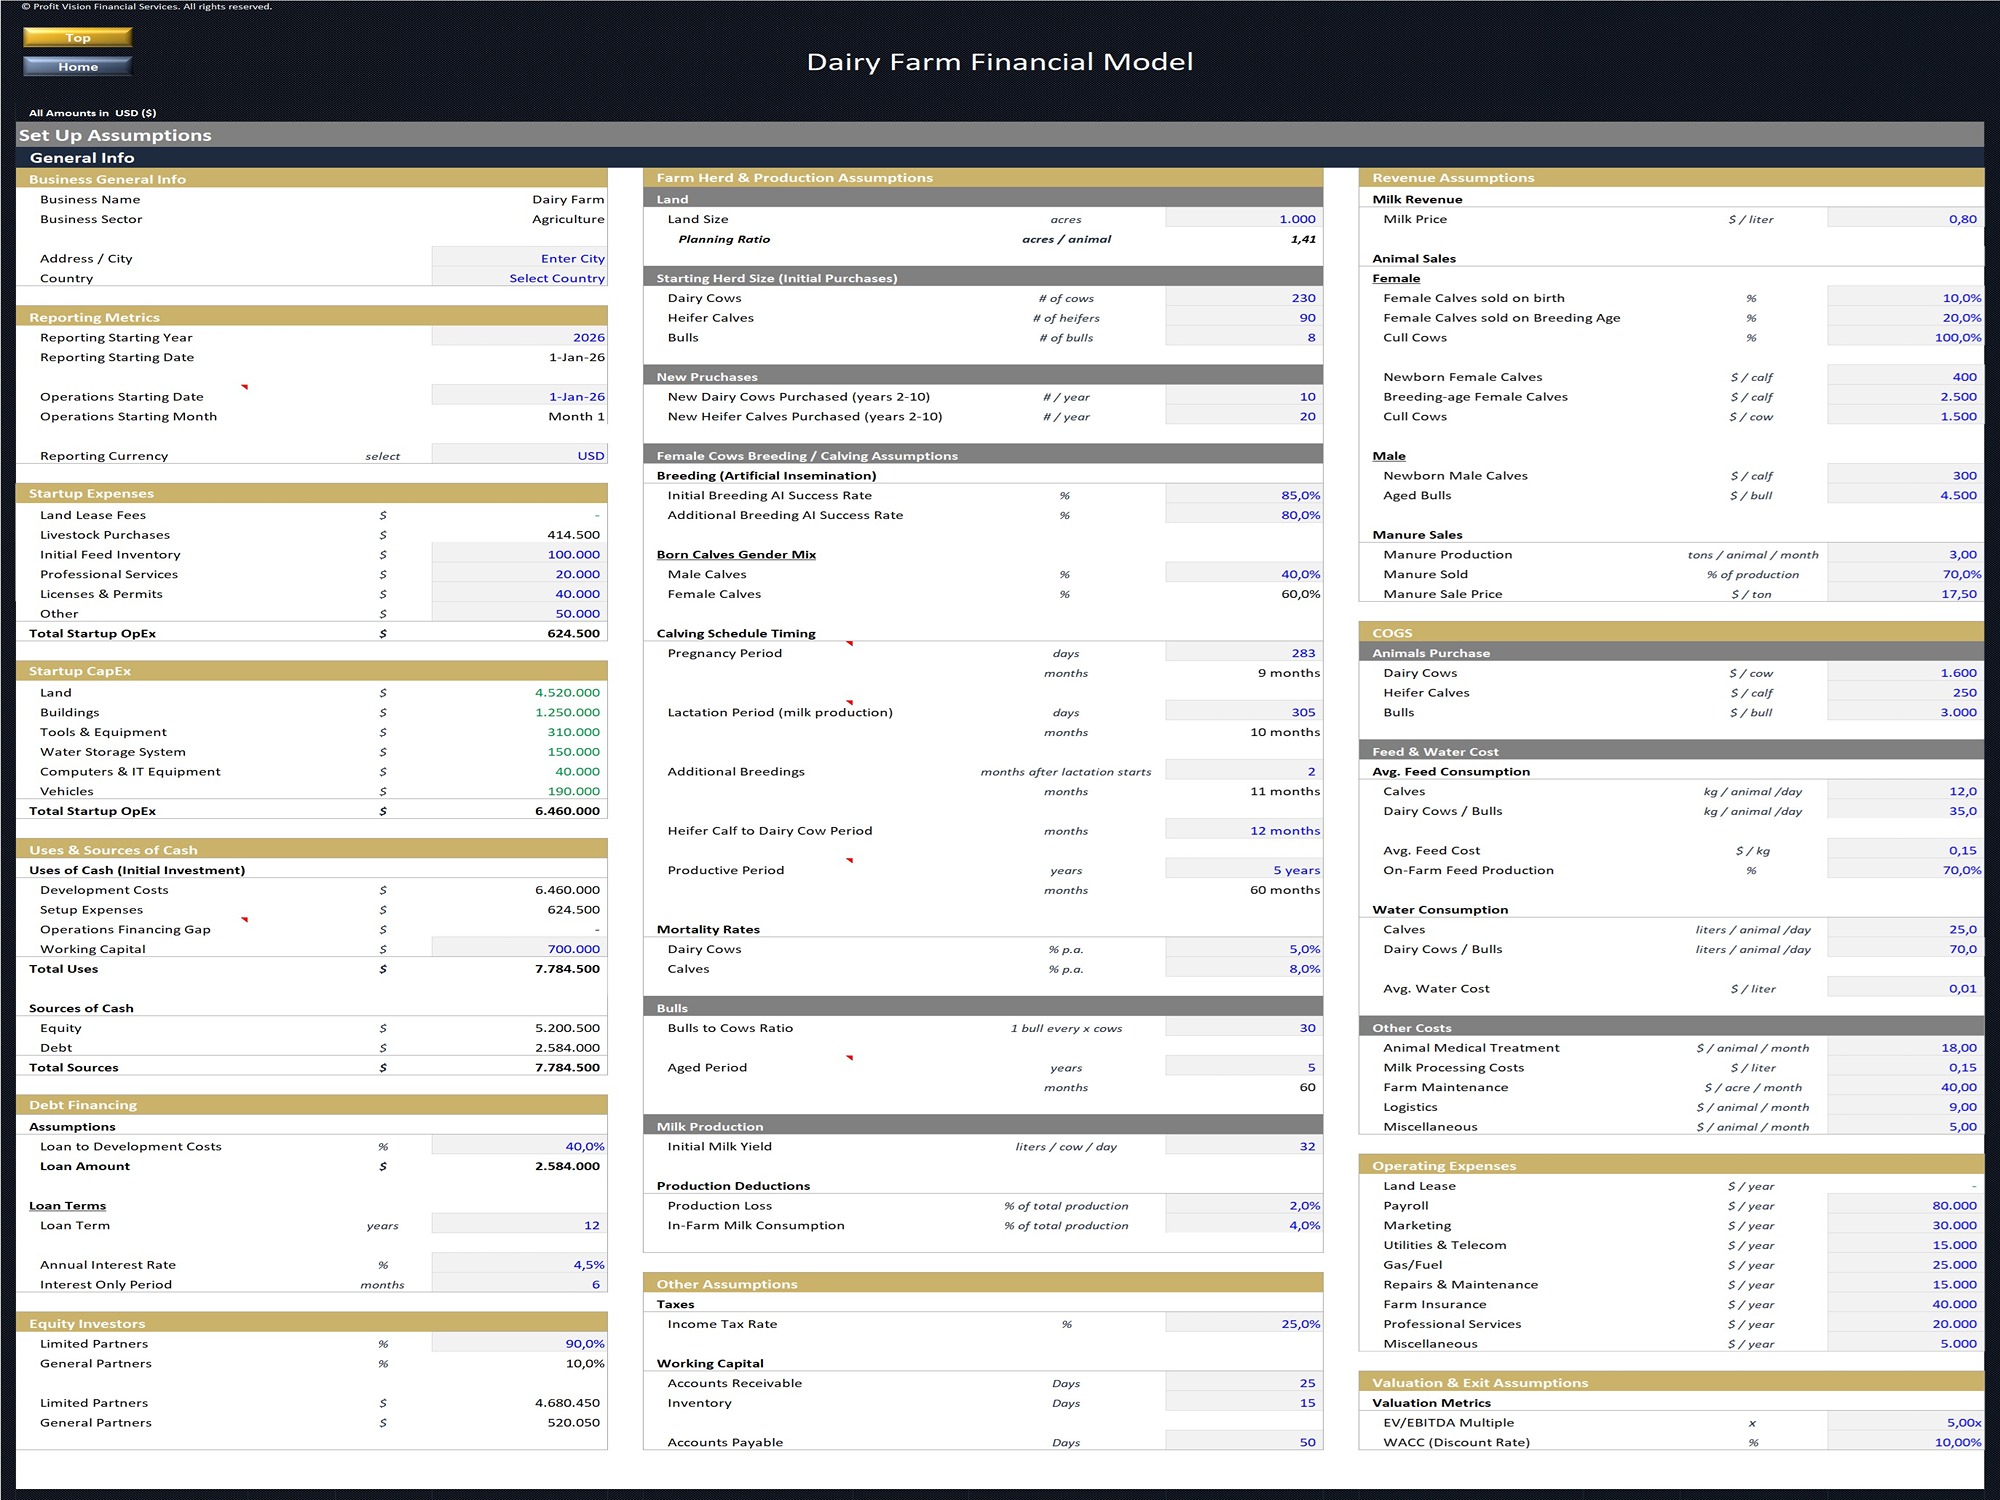Select the Initial Milk Yield value
The width and height of the screenshot is (2000, 1500).
[1243, 1147]
